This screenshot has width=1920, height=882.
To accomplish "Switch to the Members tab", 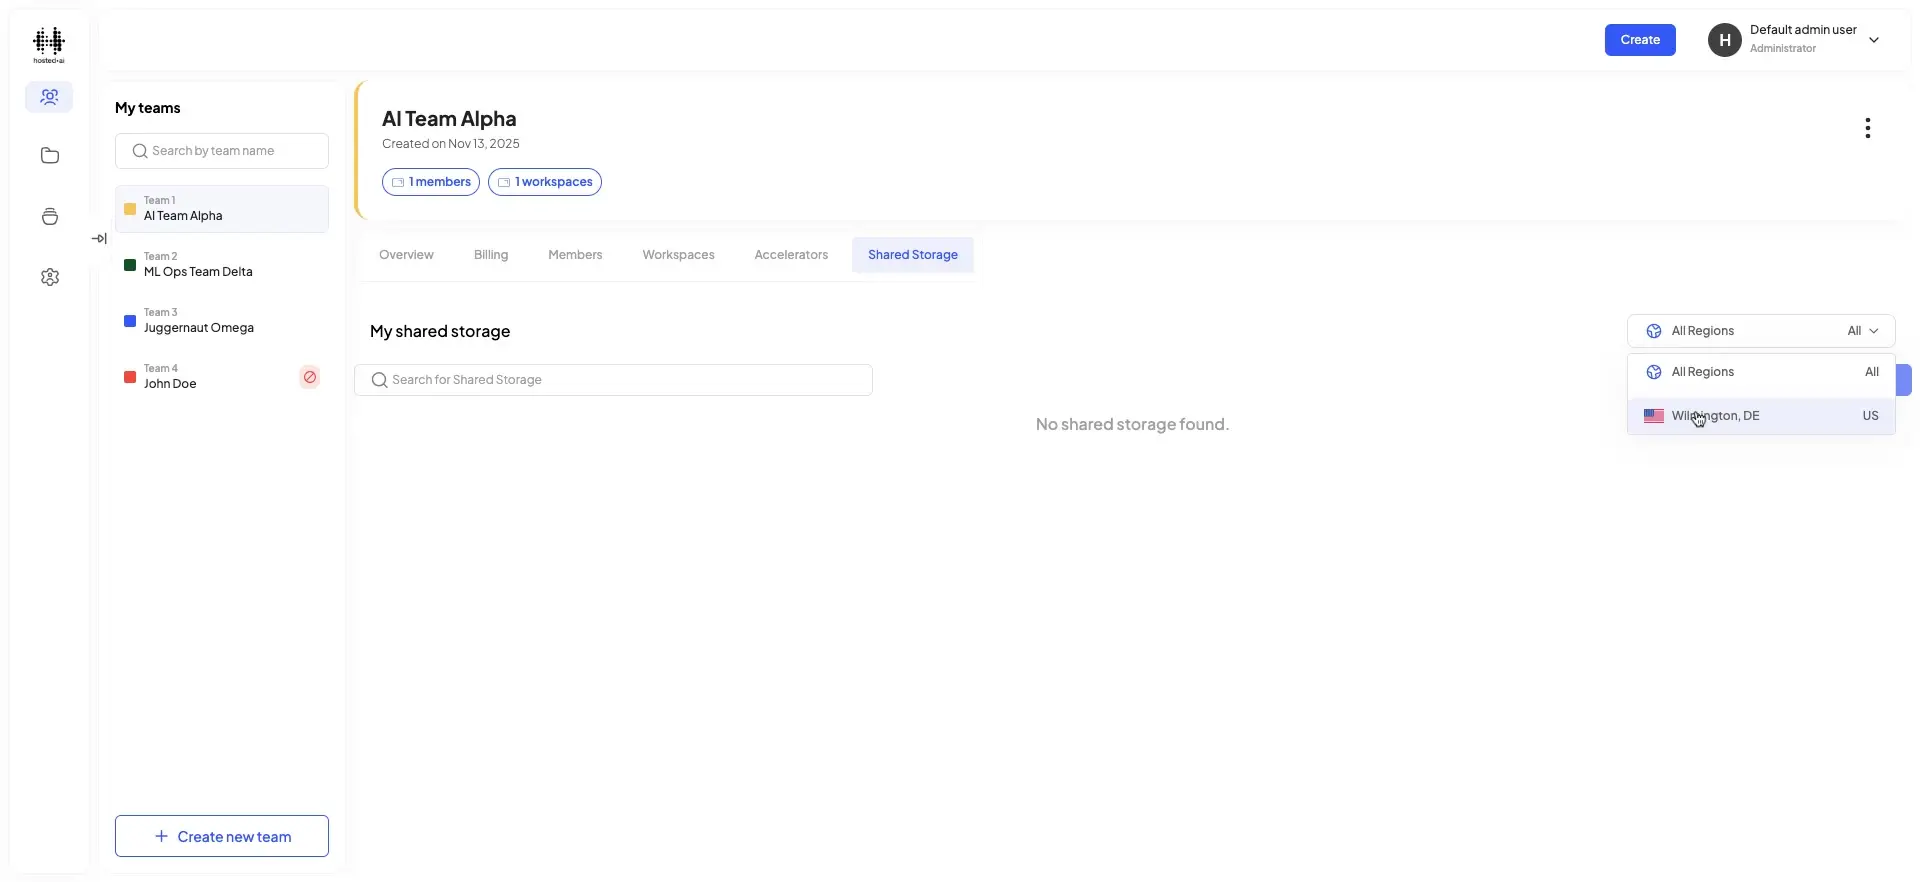I will tap(575, 255).
